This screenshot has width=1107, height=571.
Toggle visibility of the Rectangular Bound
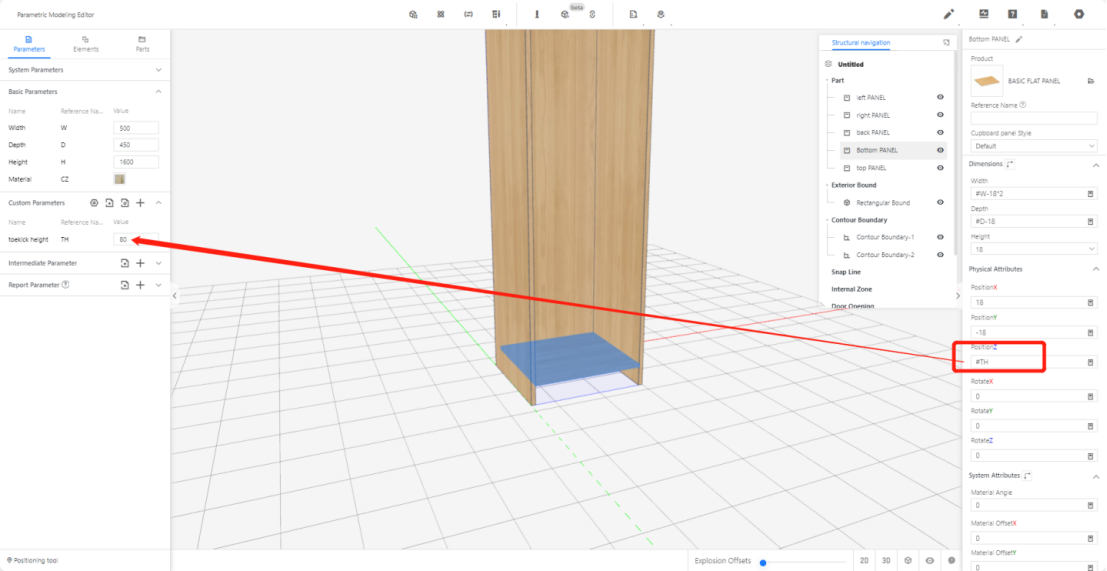[x=940, y=202]
